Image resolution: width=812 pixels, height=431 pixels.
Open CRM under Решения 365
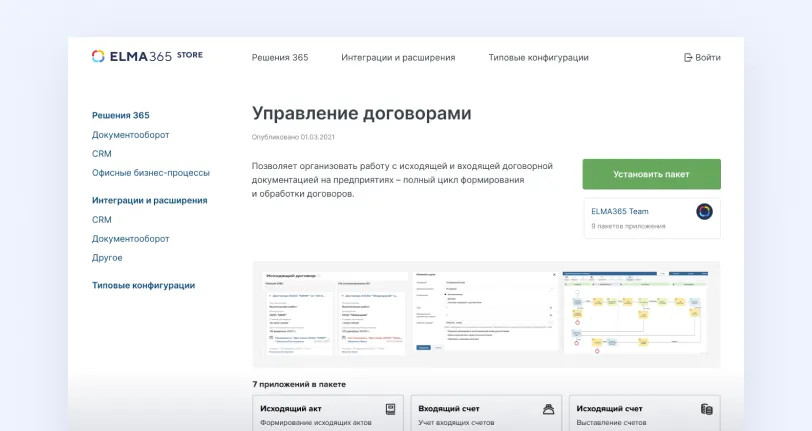click(x=102, y=154)
